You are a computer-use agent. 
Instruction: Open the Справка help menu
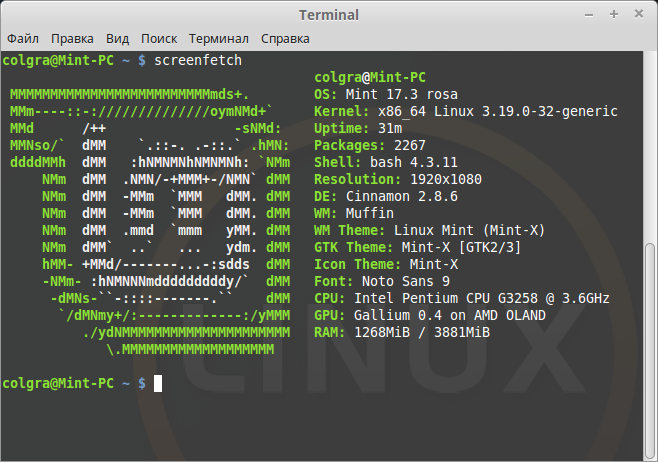(x=285, y=38)
